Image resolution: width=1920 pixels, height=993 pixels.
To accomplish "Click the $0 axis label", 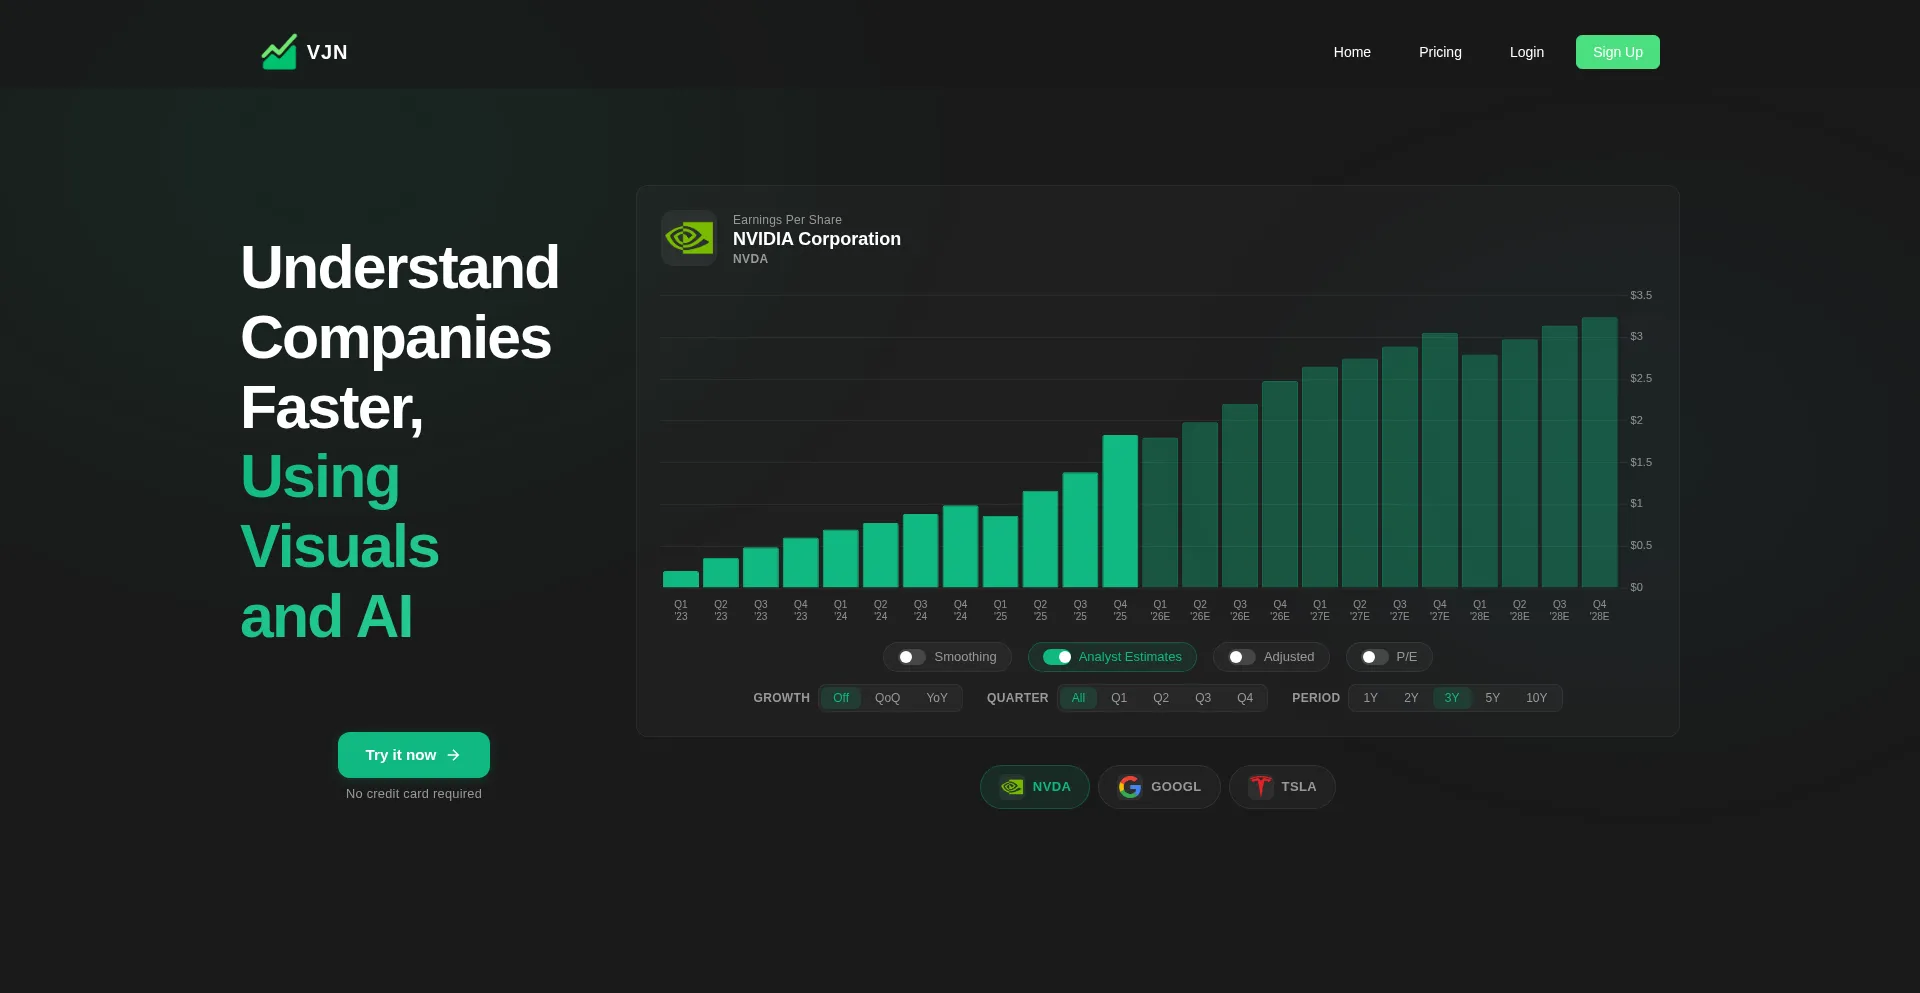I will click(1636, 587).
